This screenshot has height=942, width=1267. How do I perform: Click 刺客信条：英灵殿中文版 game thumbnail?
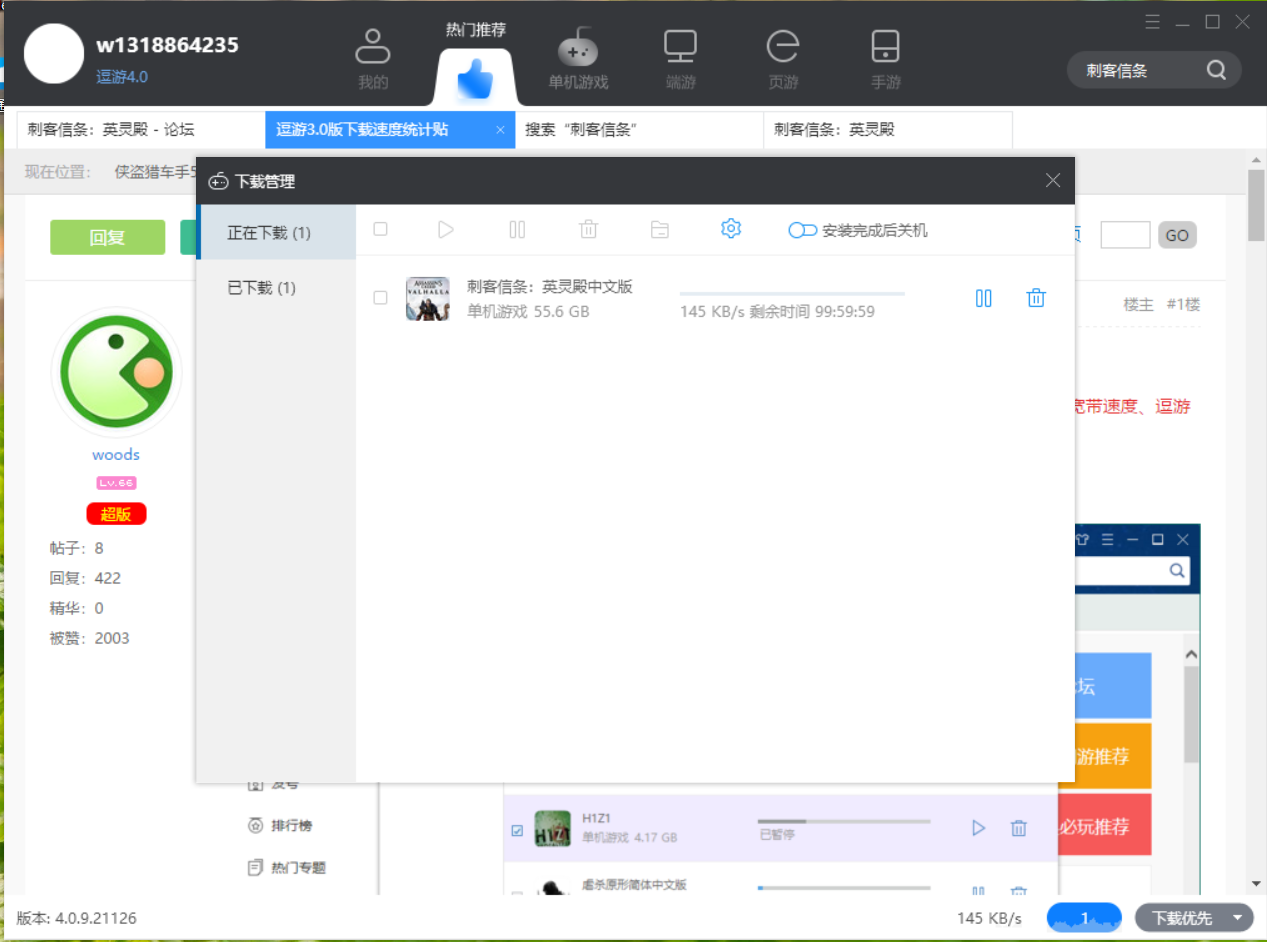coord(427,298)
